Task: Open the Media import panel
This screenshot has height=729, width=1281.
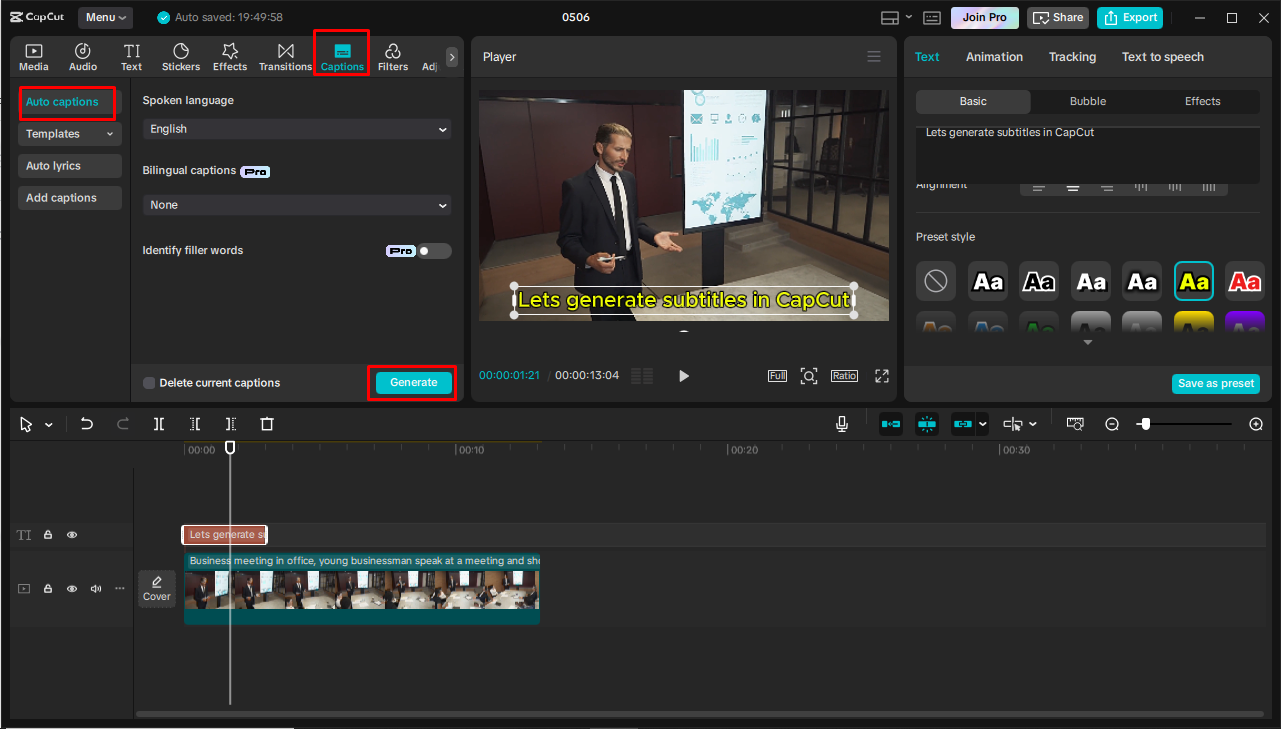Action: tap(33, 55)
